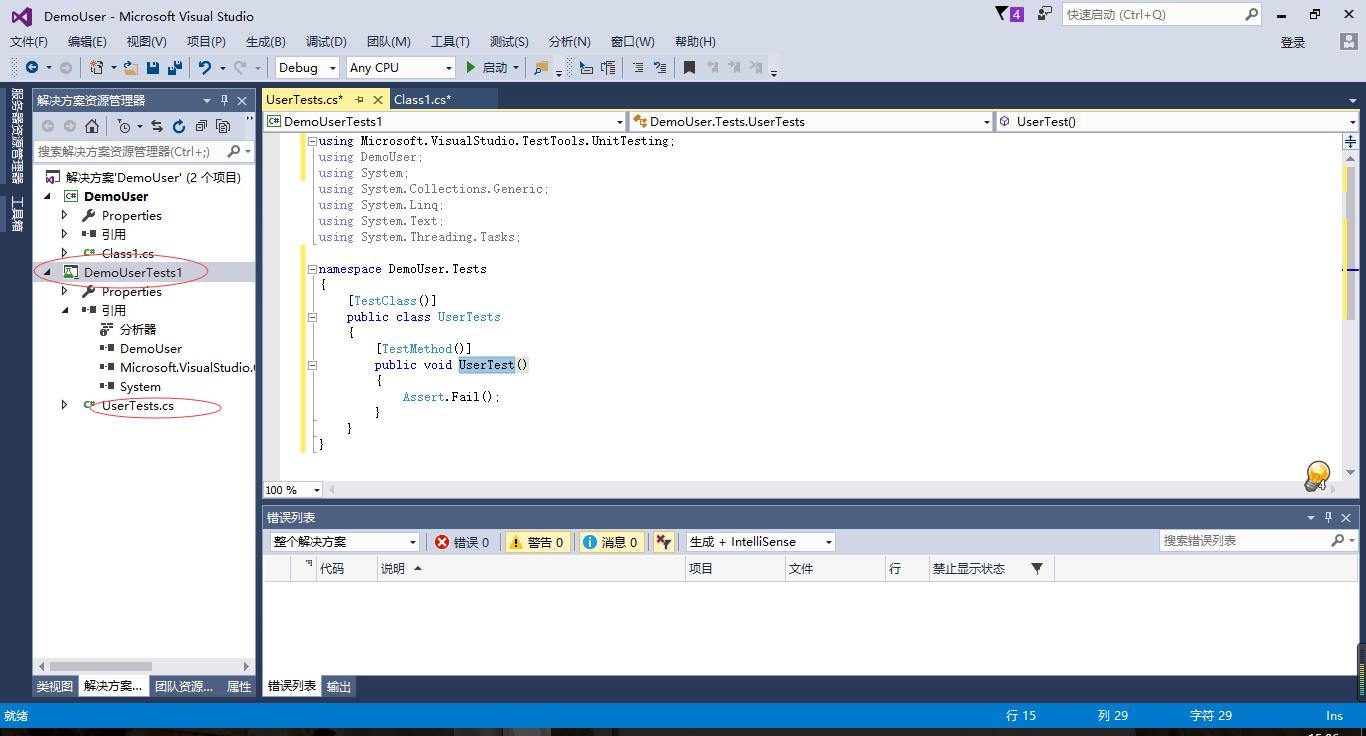The width and height of the screenshot is (1366, 736).
Task: Open the UserTest() member dropdown
Action: pyautogui.click(x=1177, y=121)
